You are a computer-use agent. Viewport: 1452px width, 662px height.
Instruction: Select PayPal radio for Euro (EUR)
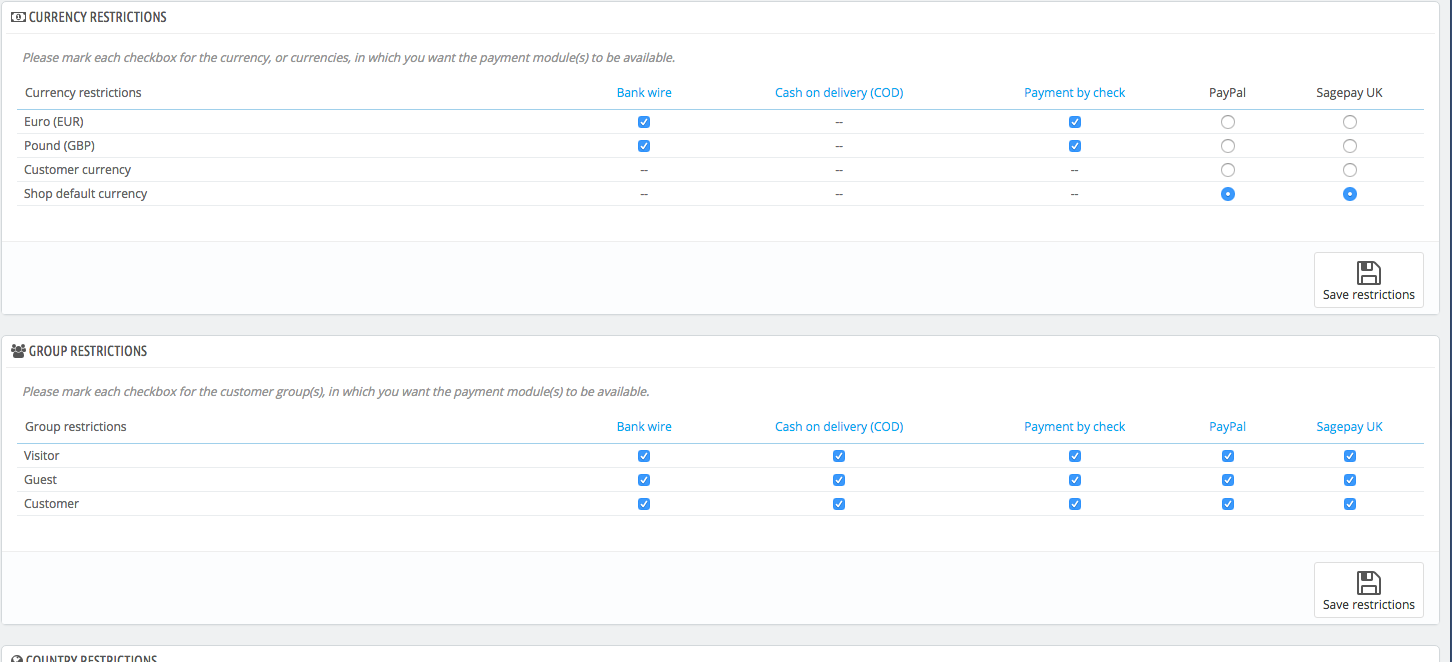tap(1228, 122)
